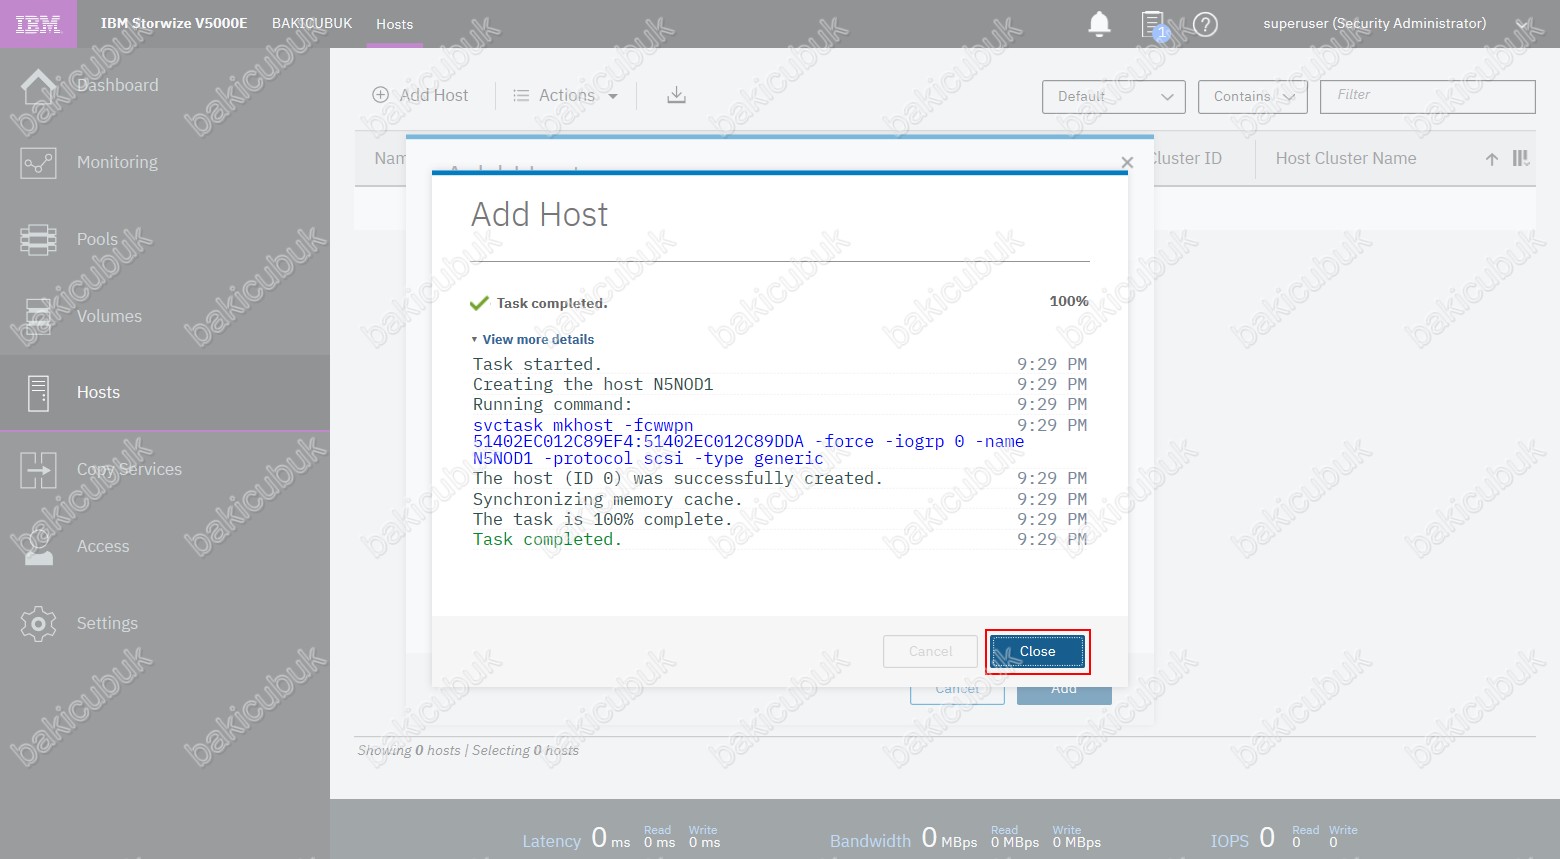Open Volumes in the sidebar
The image size is (1560, 859).
point(165,316)
